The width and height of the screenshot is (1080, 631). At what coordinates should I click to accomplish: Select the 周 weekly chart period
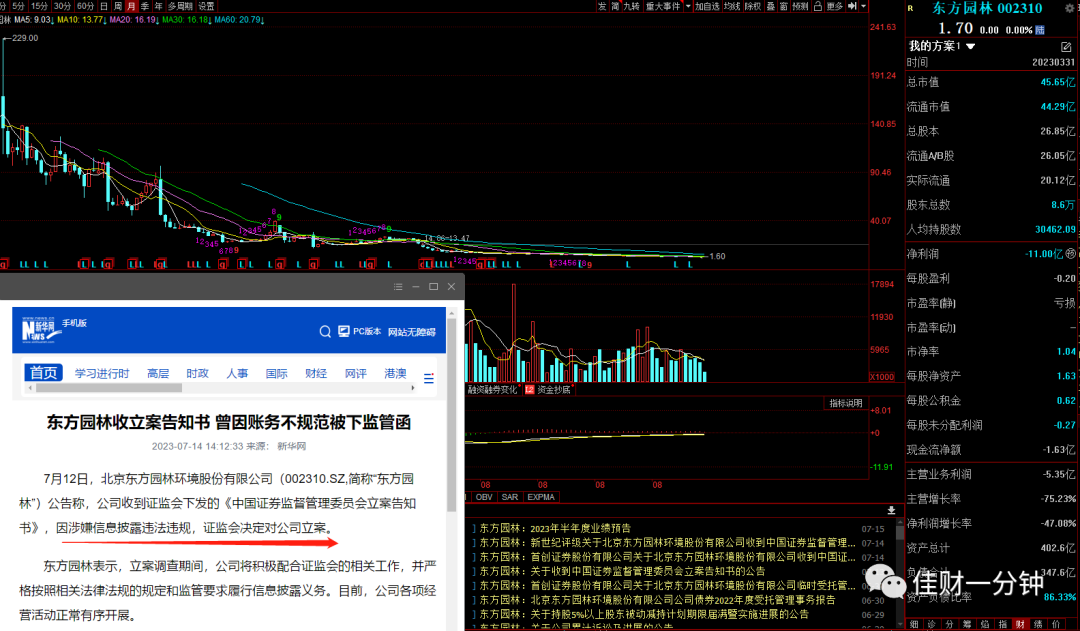click(x=118, y=6)
